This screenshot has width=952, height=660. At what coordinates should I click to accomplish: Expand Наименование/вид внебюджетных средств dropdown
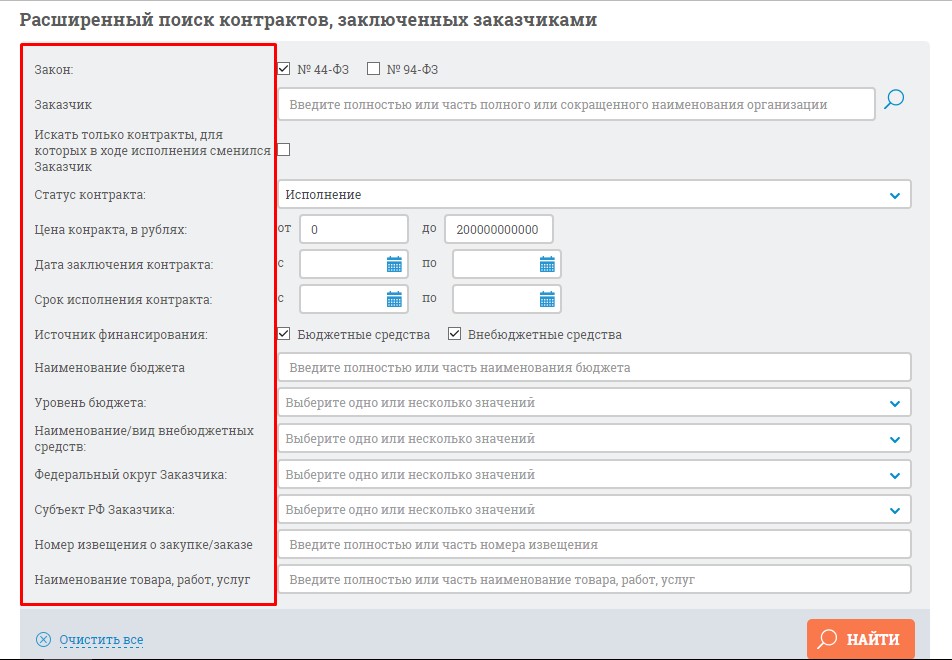click(x=594, y=438)
